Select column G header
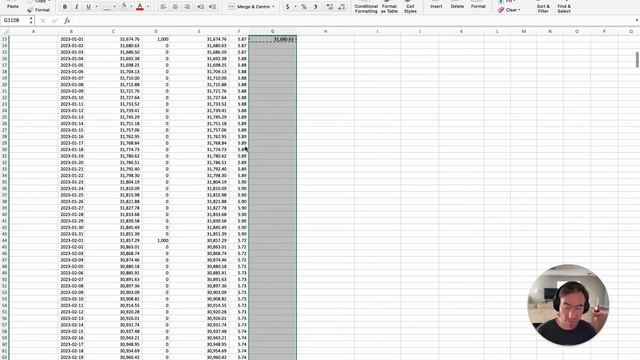Image resolution: width=640 pixels, height=360 pixels. pyautogui.click(x=273, y=31)
